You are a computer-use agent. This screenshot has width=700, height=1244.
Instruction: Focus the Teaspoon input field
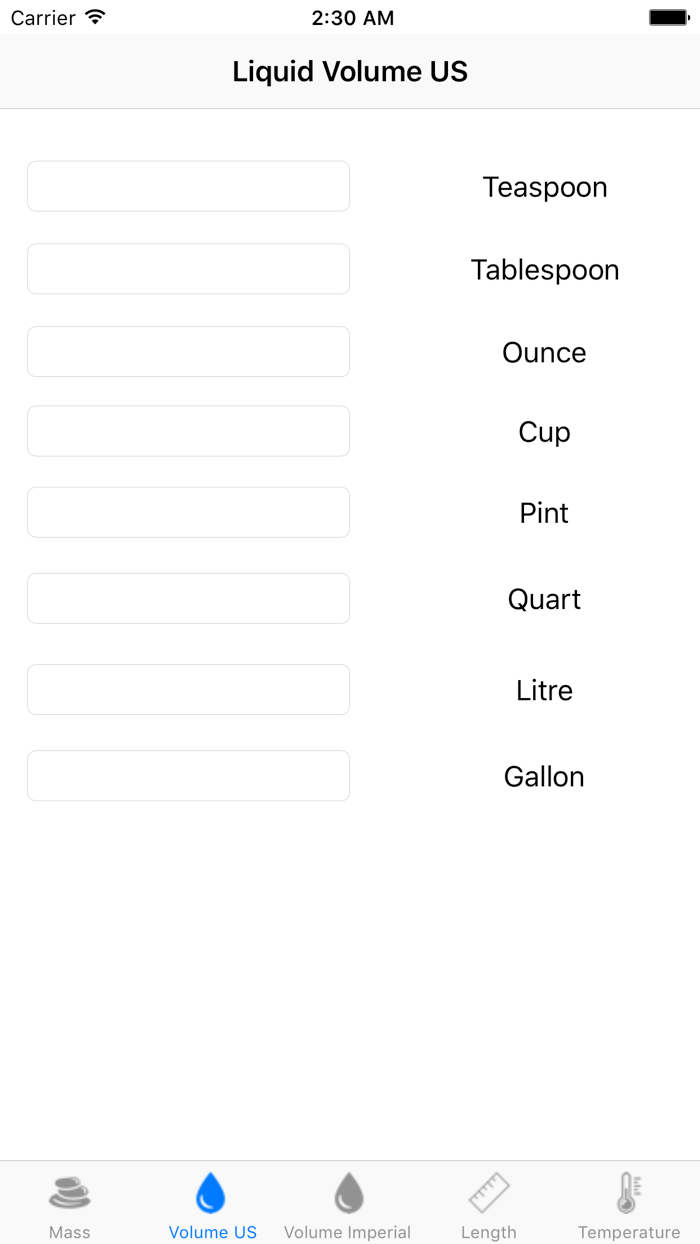click(188, 186)
